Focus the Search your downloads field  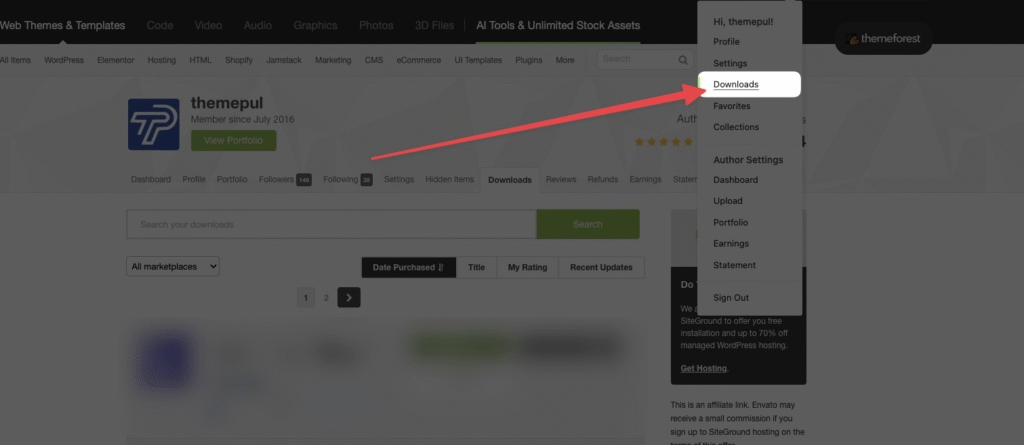[331, 224]
